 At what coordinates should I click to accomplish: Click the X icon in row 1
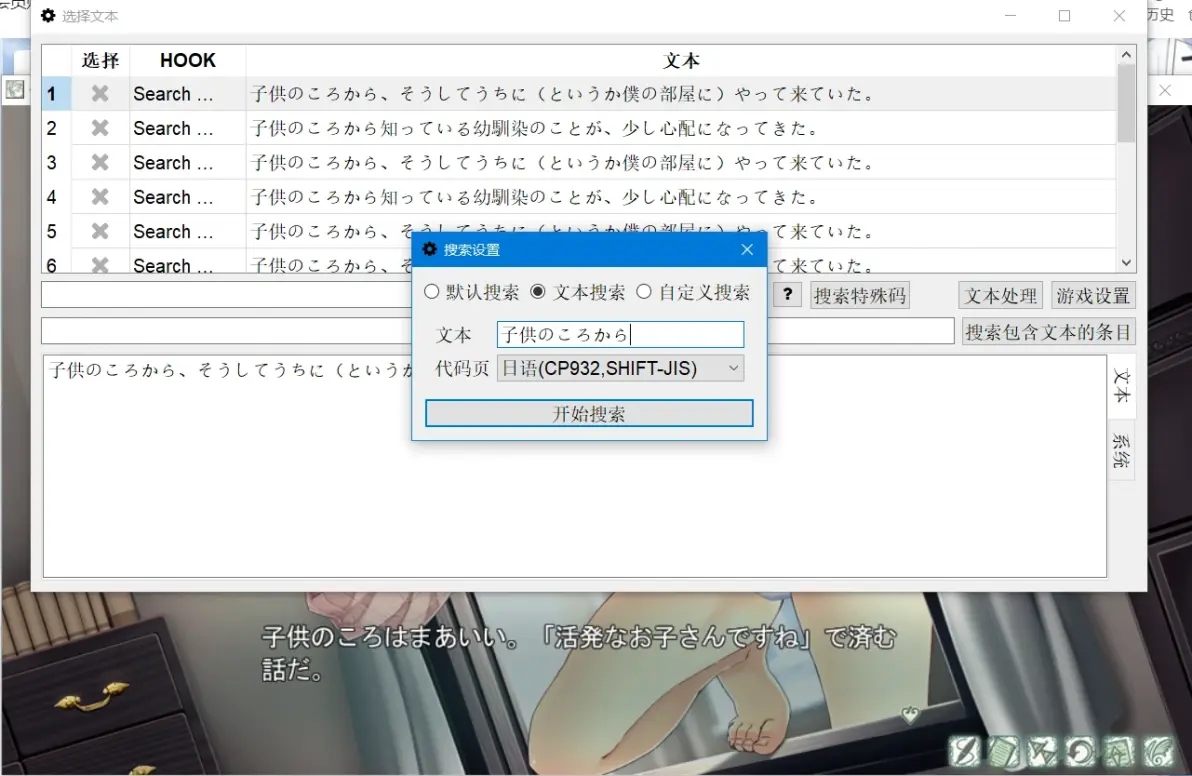[100, 94]
